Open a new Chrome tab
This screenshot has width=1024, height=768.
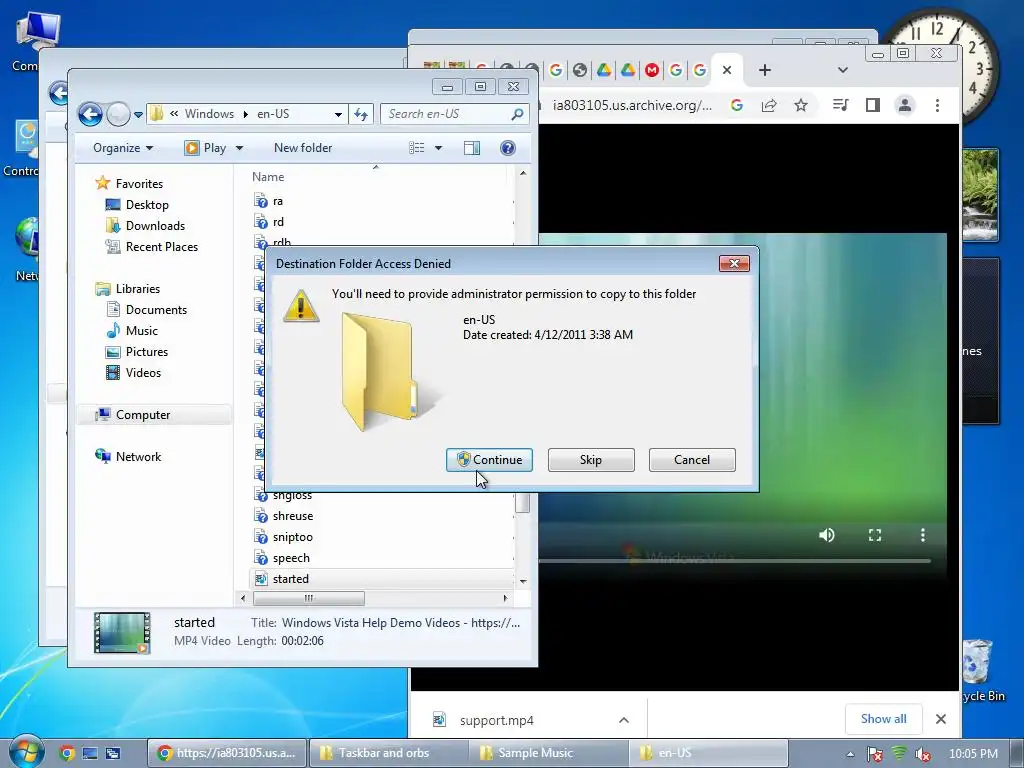click(x=765, y=70)
